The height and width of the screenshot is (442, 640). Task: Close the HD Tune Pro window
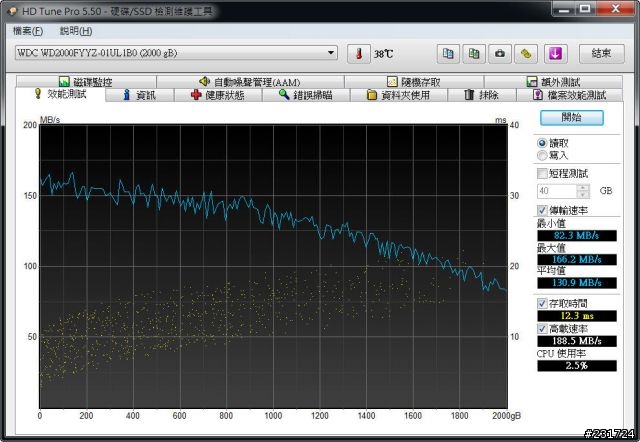click(x=616, y=9)
